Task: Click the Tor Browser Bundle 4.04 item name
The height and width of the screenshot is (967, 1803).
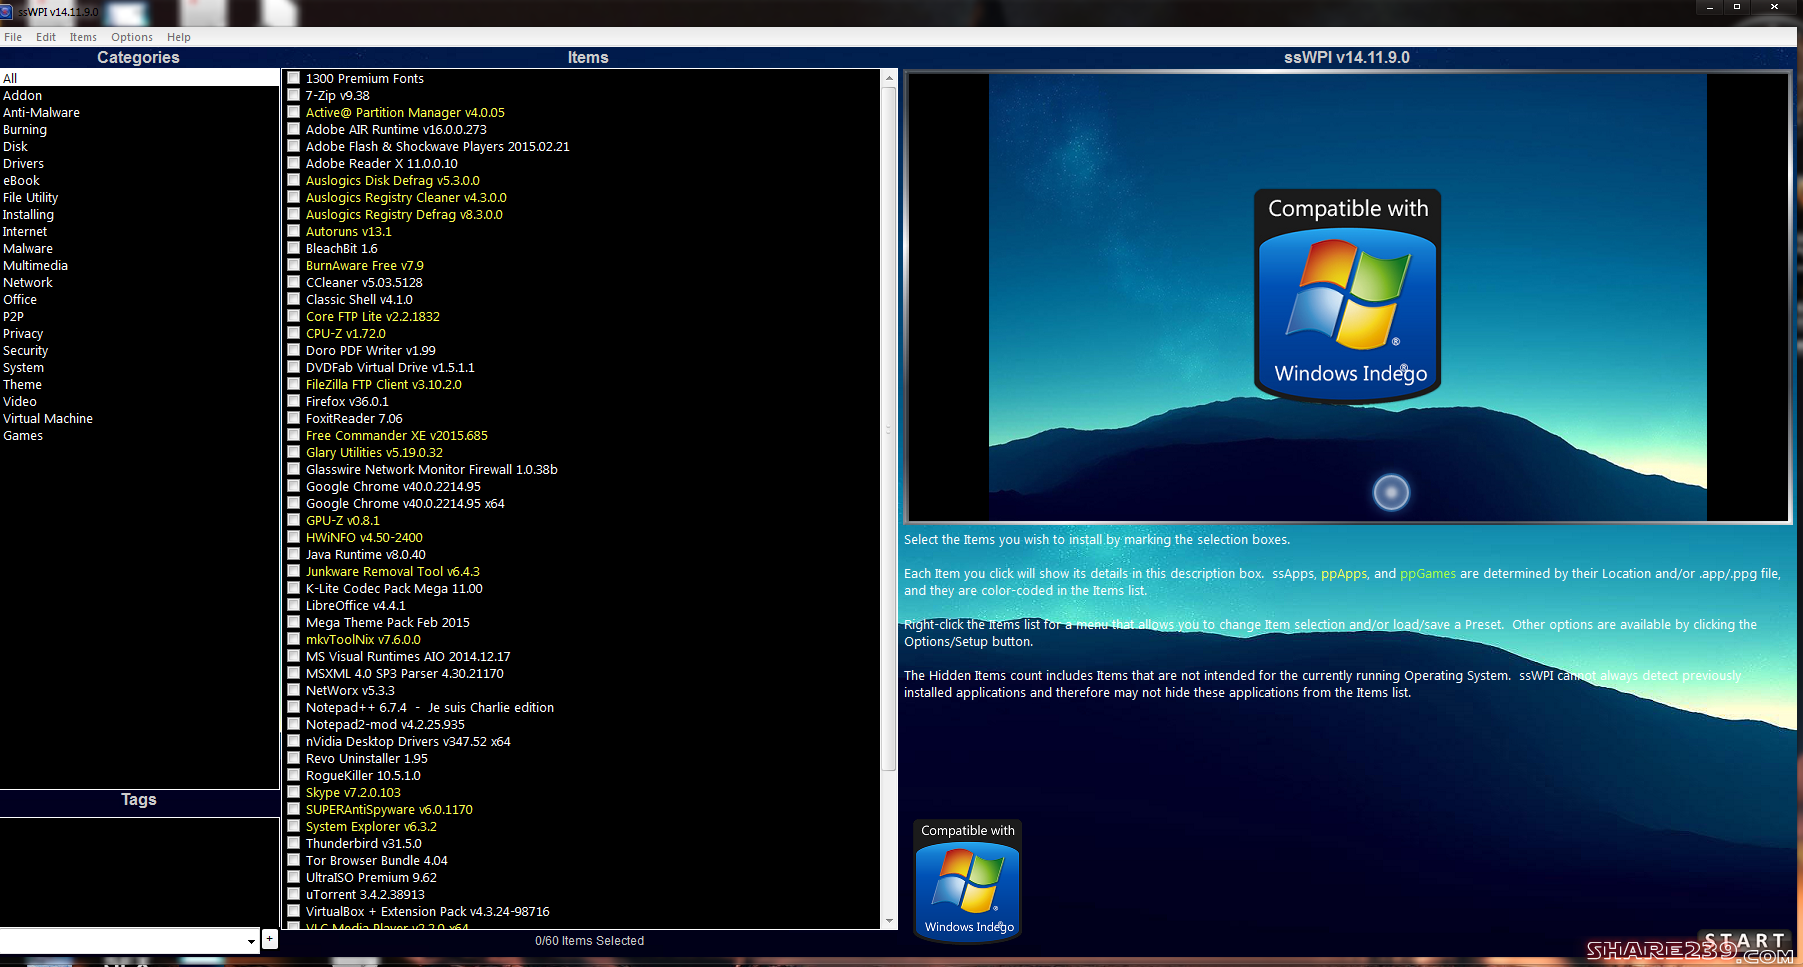Action: point(377,860)
